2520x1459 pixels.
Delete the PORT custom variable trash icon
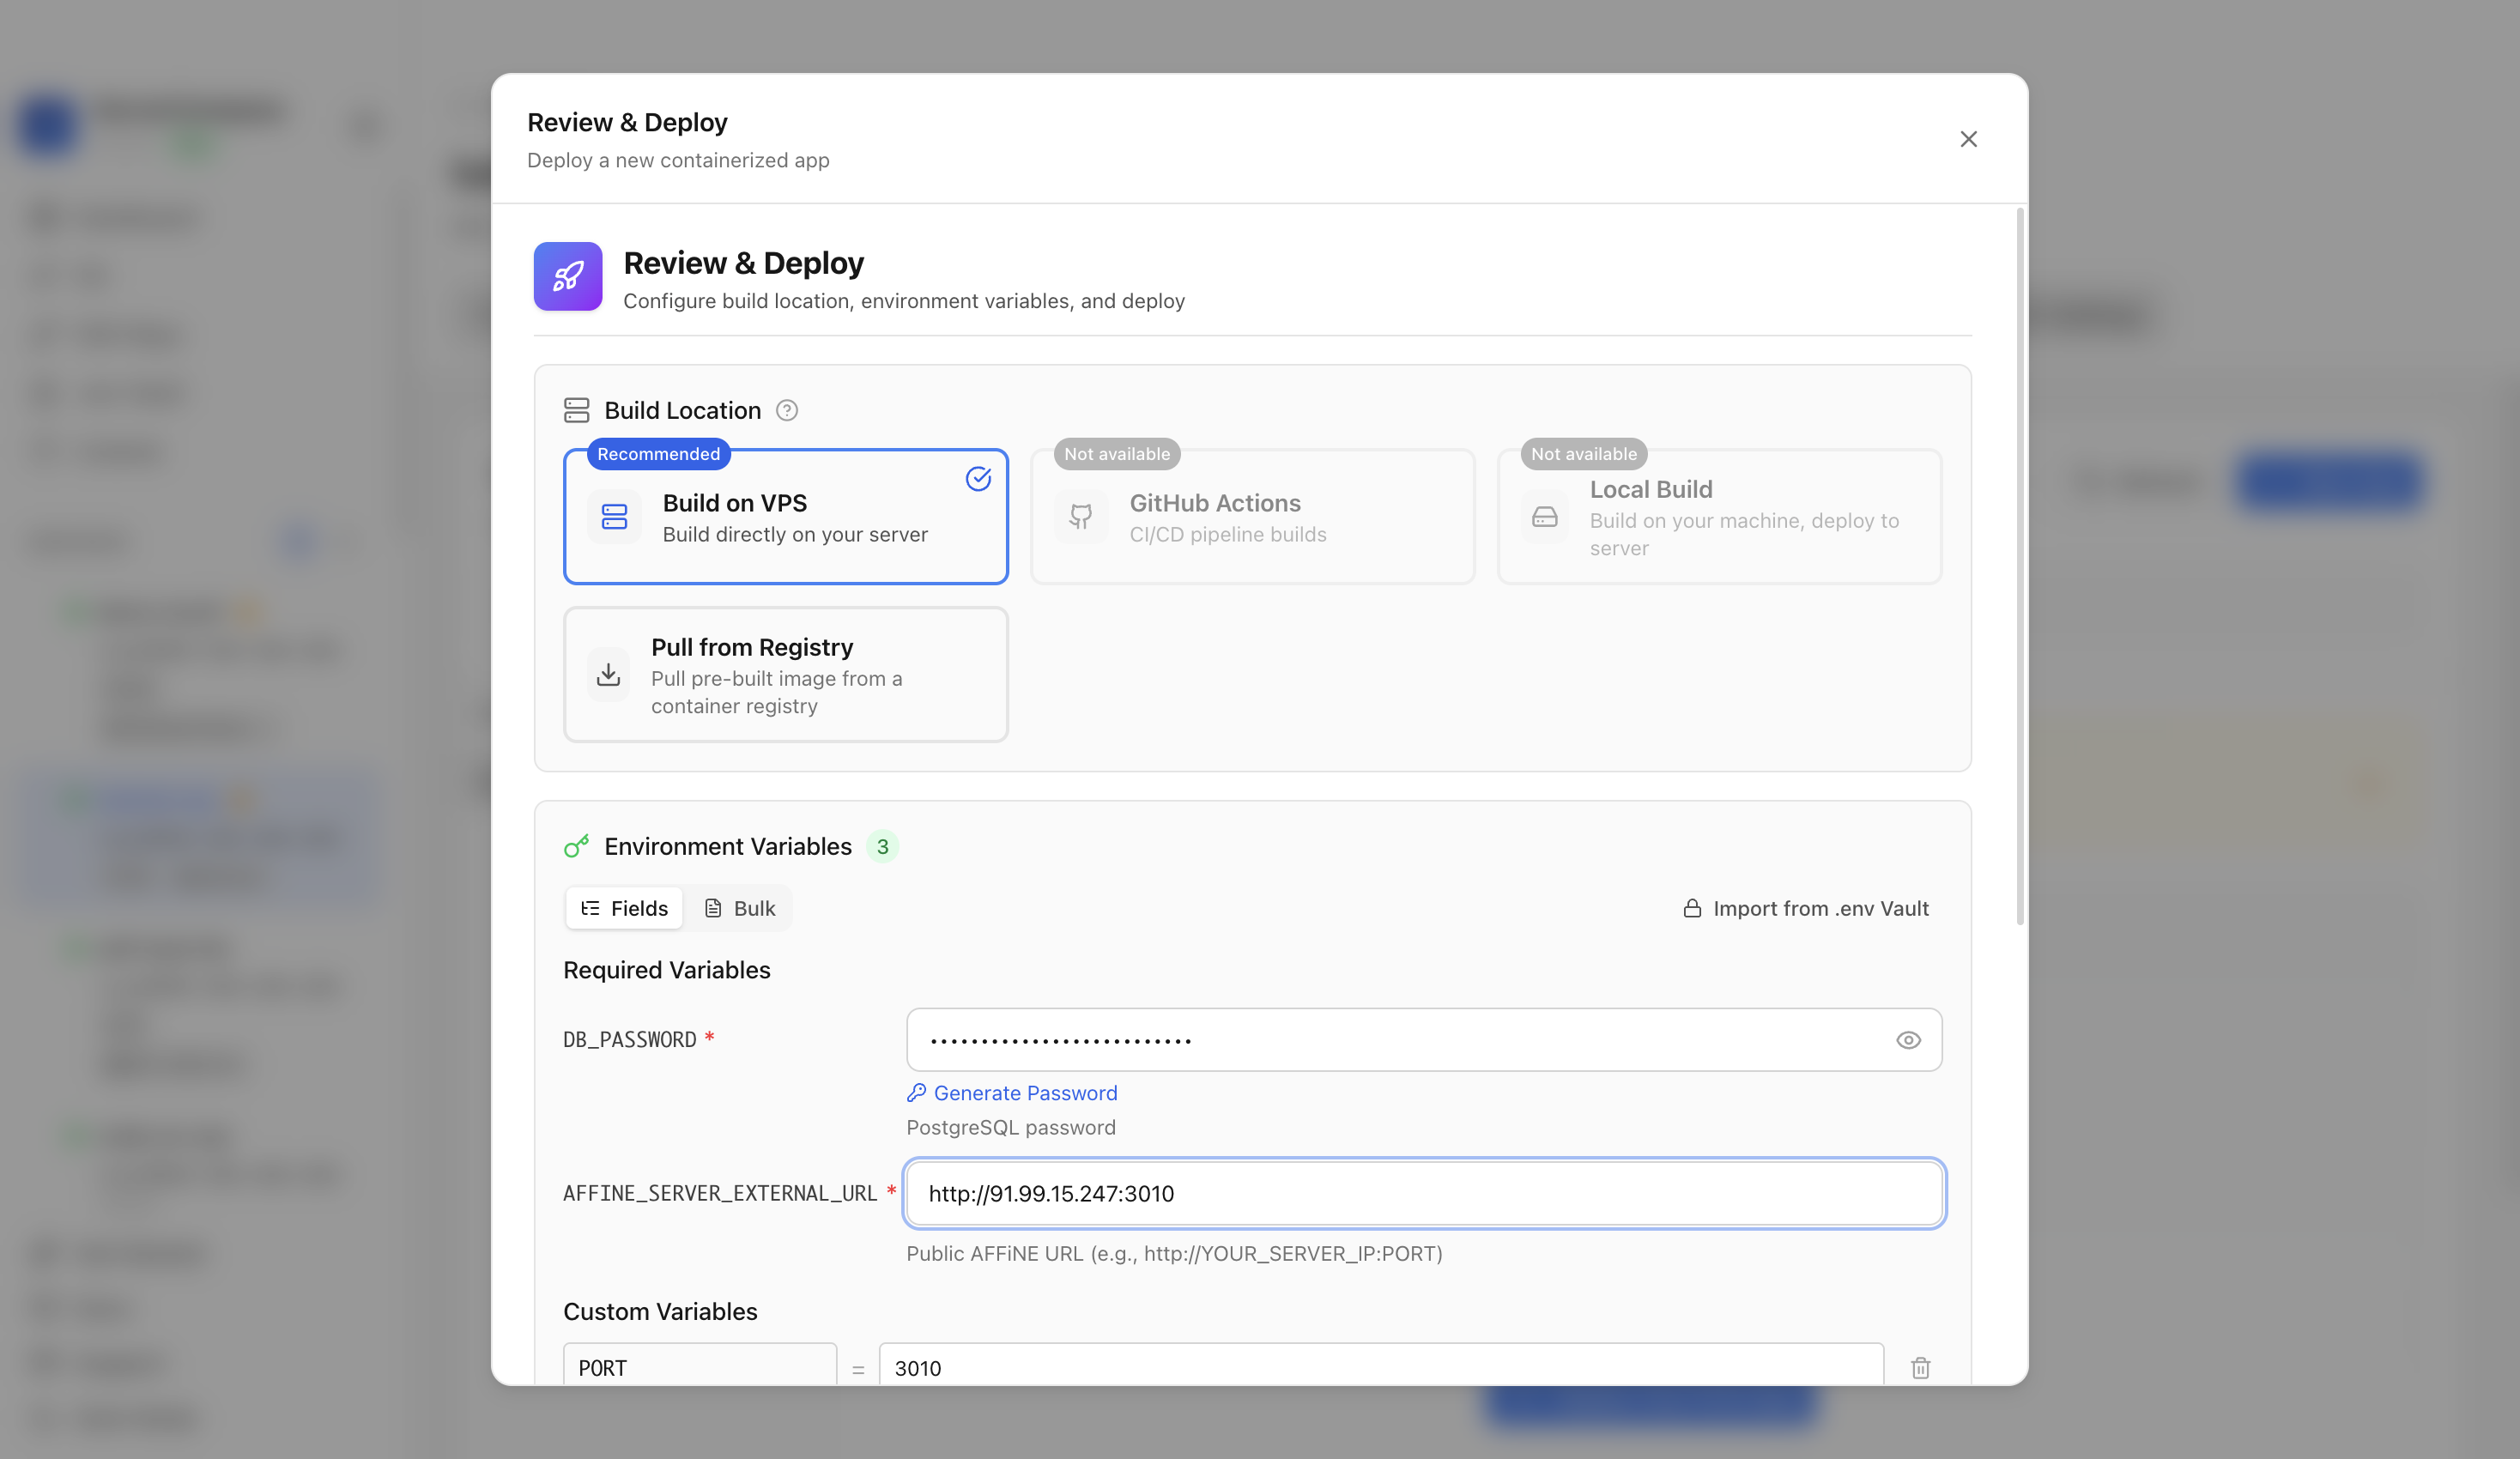point(1920,1367)
